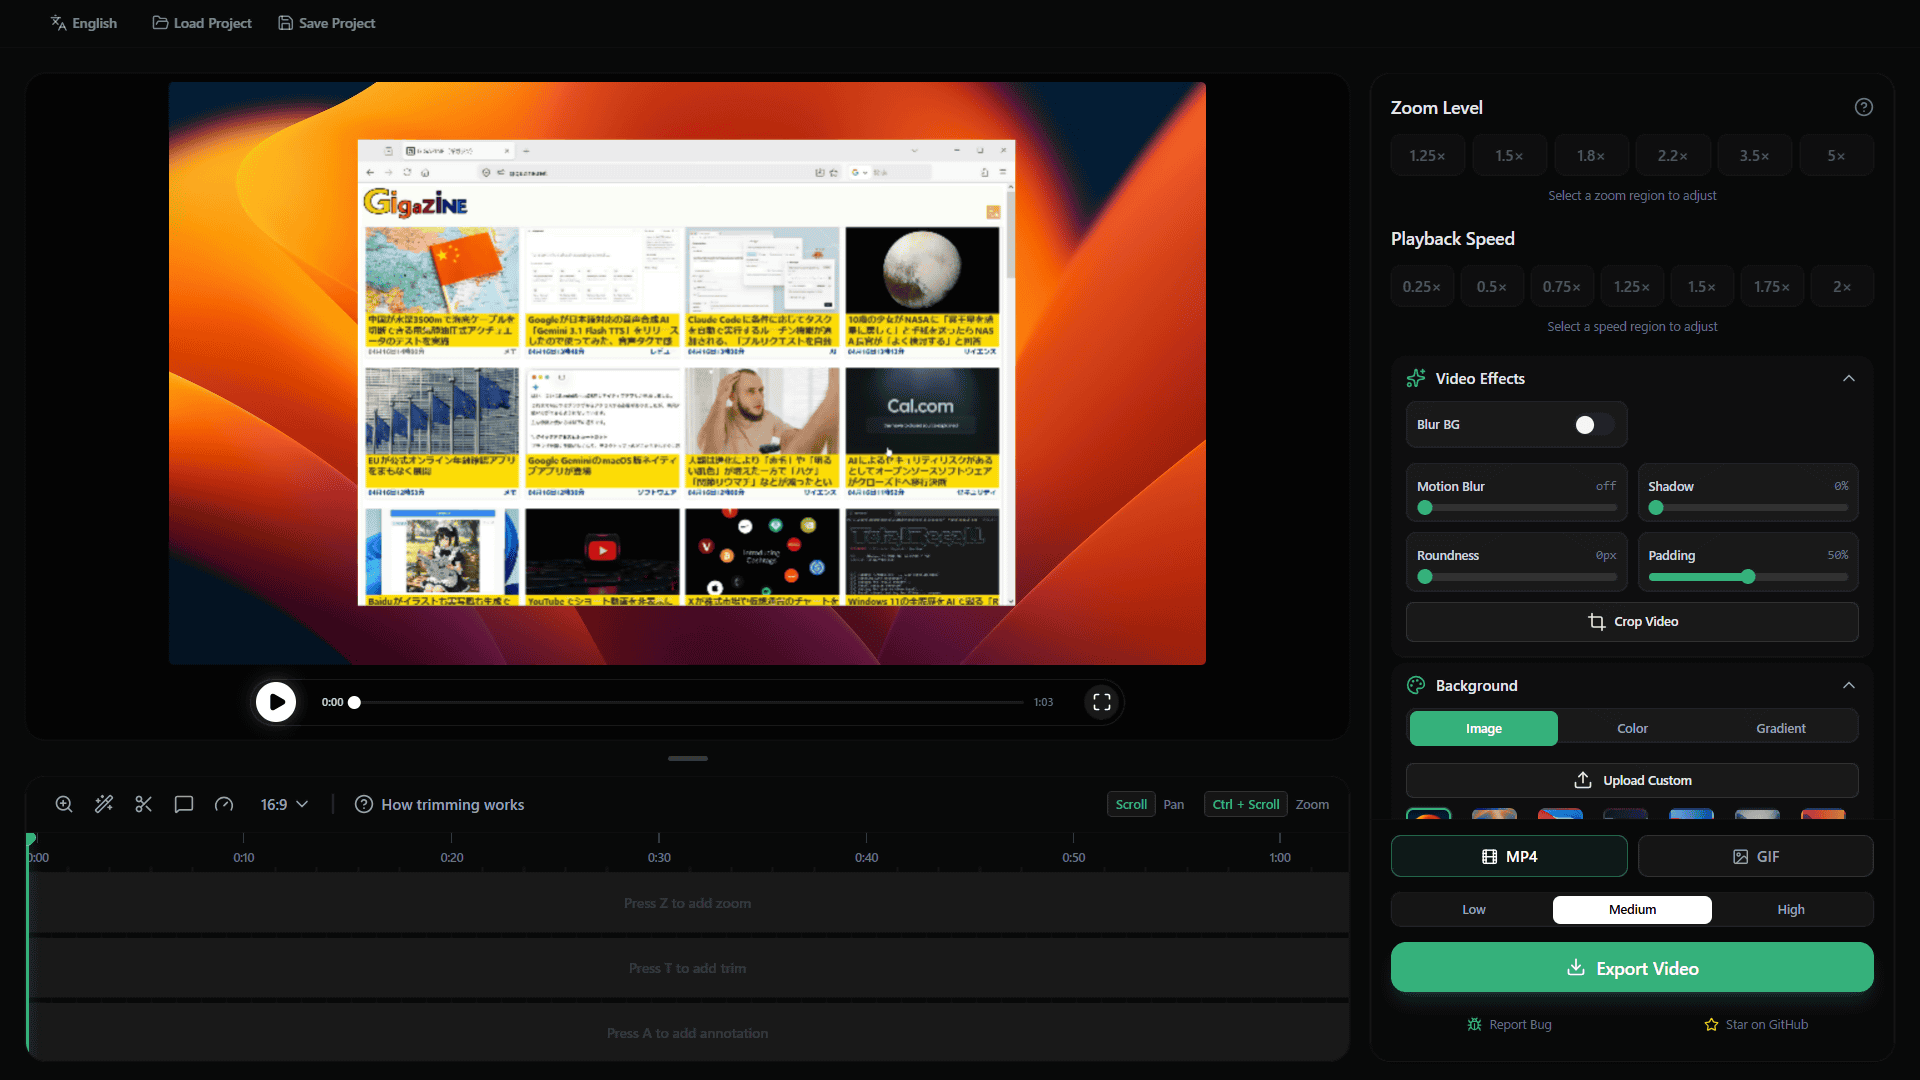Switch to the Gradient background tab
The width and height of the screenshot is (1920, 1080).
1781,728
